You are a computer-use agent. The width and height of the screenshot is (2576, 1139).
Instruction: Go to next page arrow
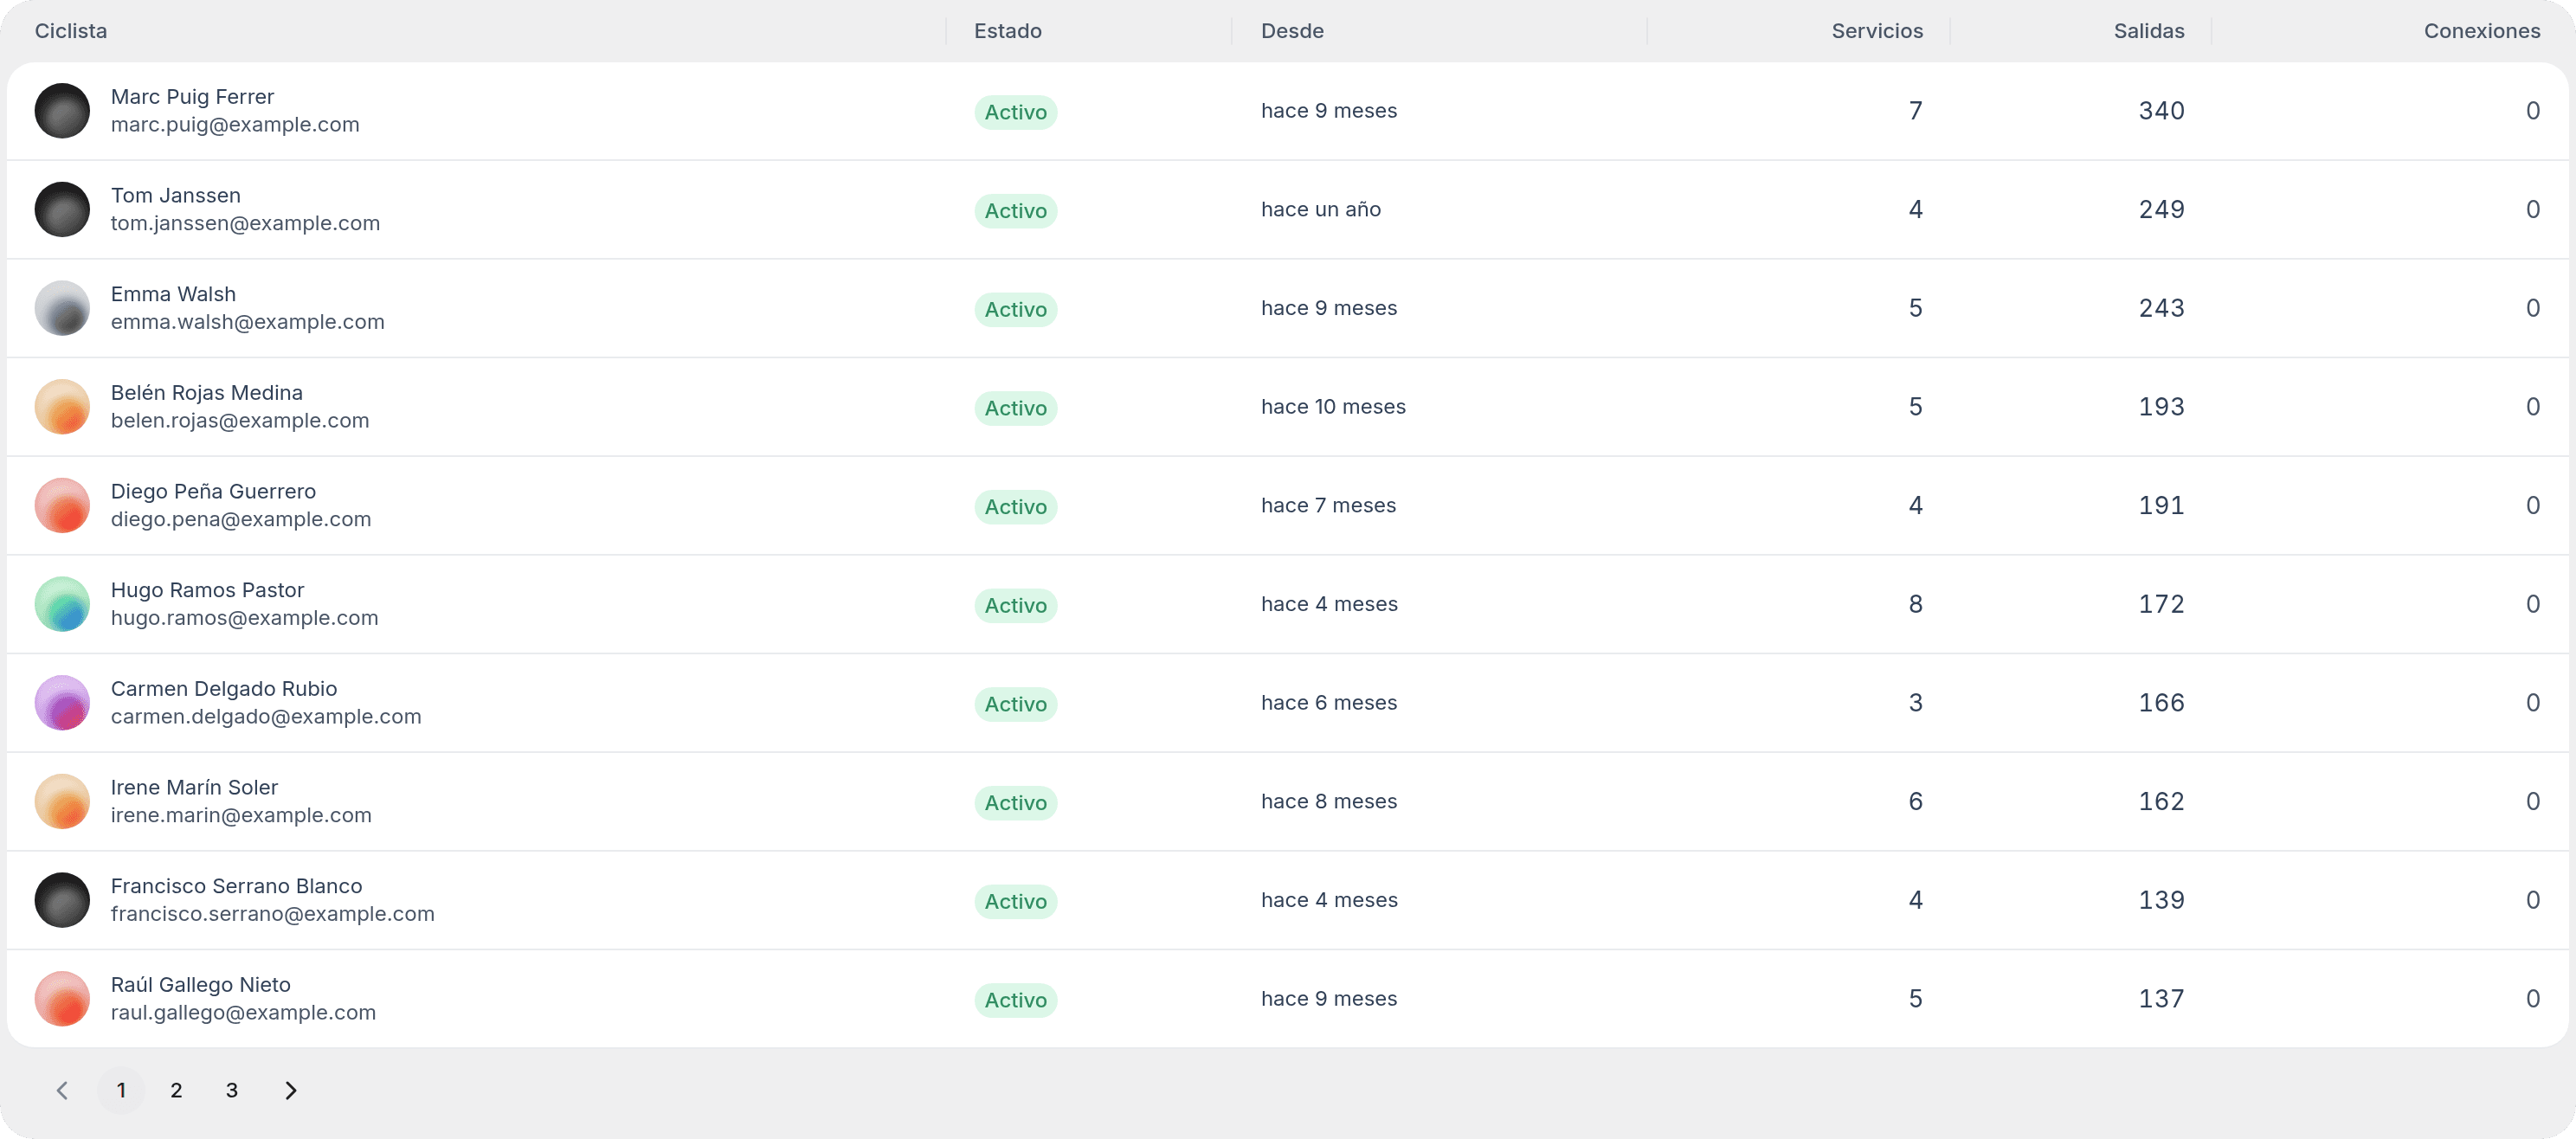(x=291, y=1091)
